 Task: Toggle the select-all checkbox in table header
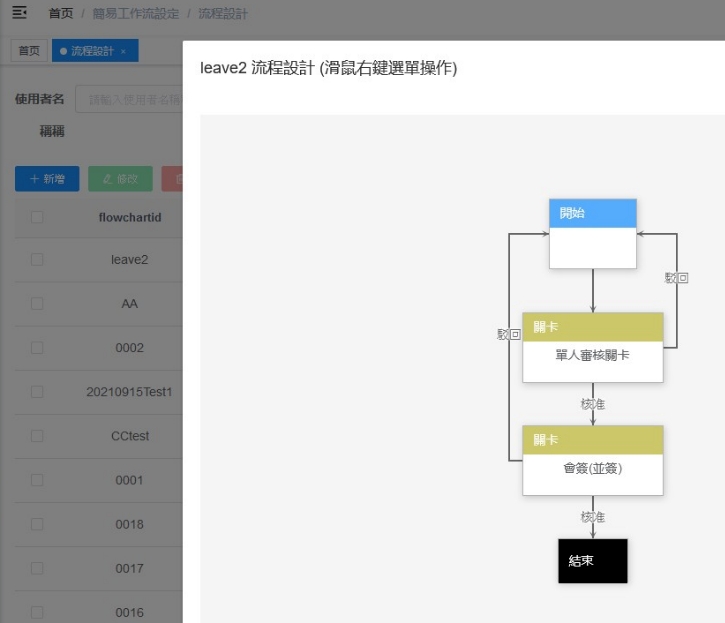(37, 217)
